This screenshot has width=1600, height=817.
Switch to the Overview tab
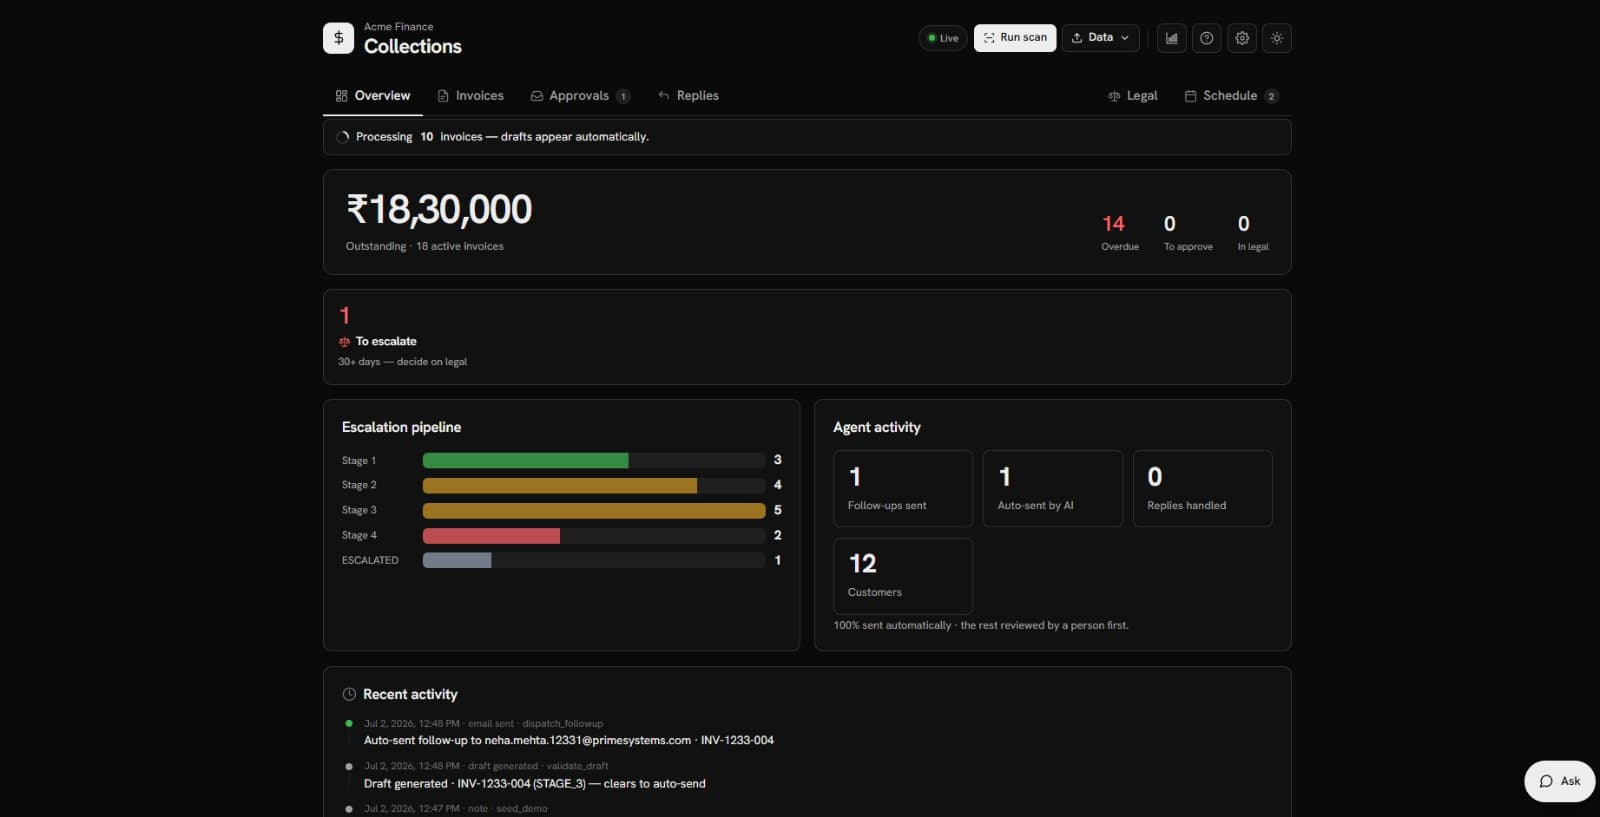pyautogui.click(x=373, y=96)
